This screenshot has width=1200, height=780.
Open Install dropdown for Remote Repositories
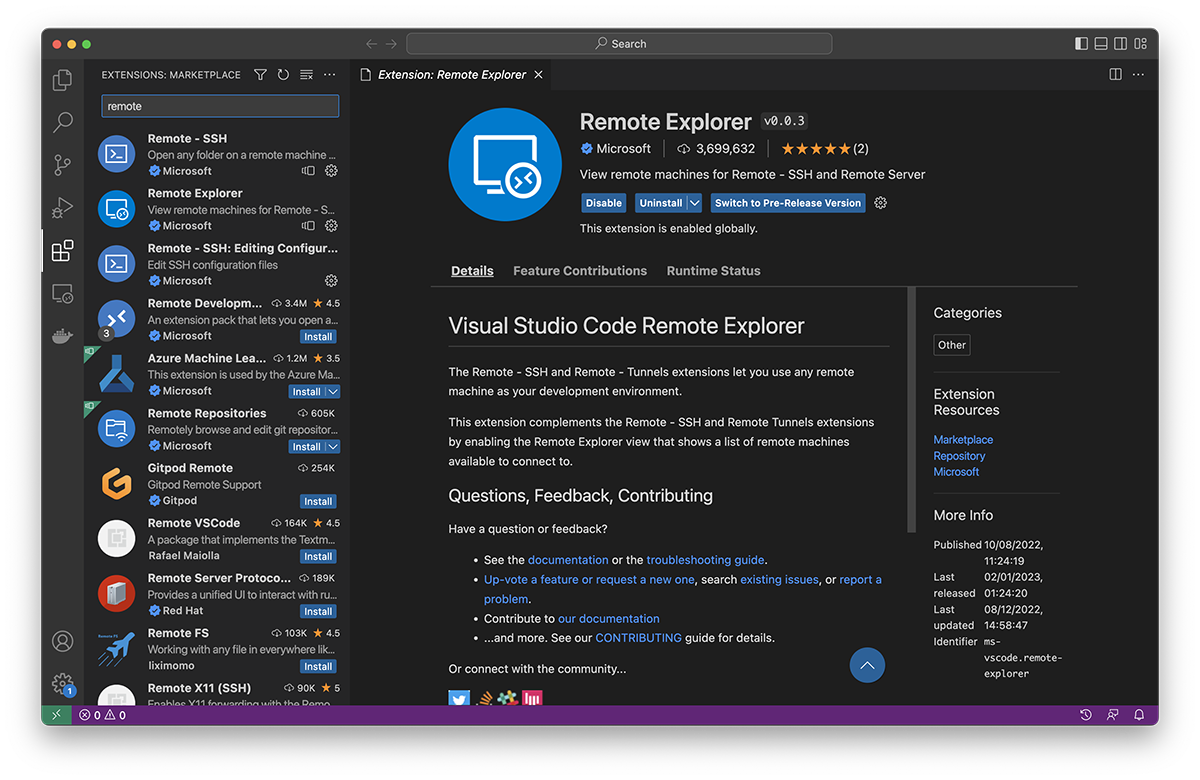333,447
